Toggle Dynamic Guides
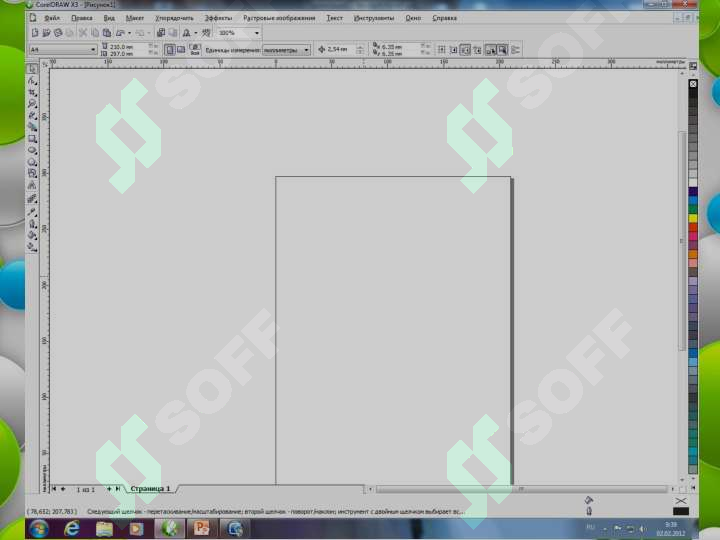The height and width of the screenshot is (540, 720). 477,50
